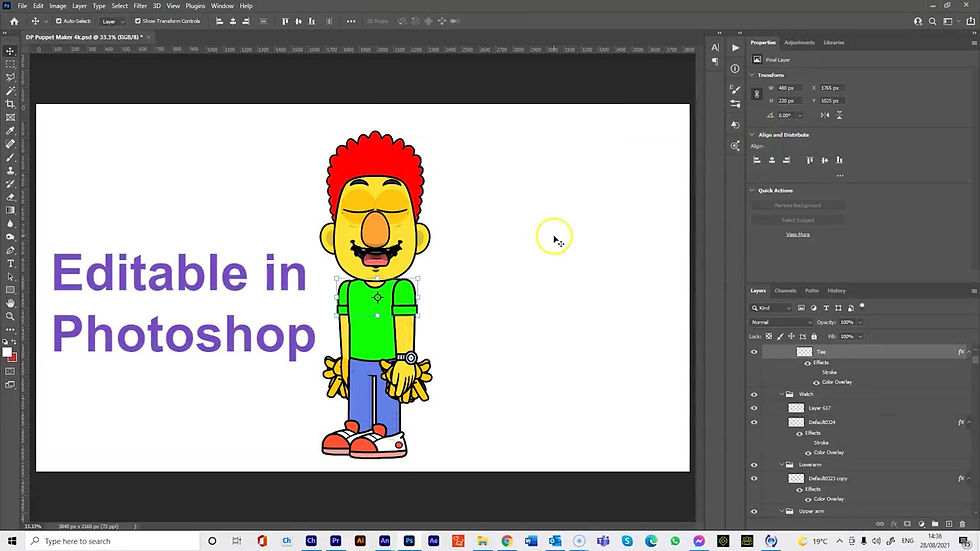Lock transparent pixels icon in Layers panel
The height and width of the screenshot is (551, 980).
pos(769,336)
